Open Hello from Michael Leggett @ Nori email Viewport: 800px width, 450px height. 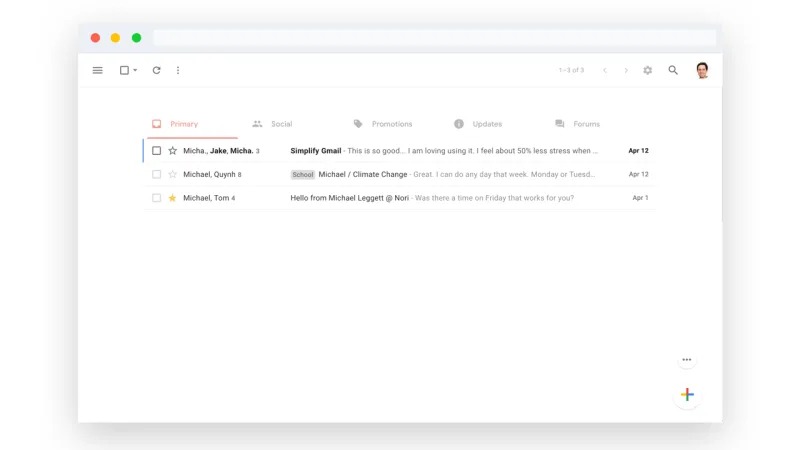[349, 197]
